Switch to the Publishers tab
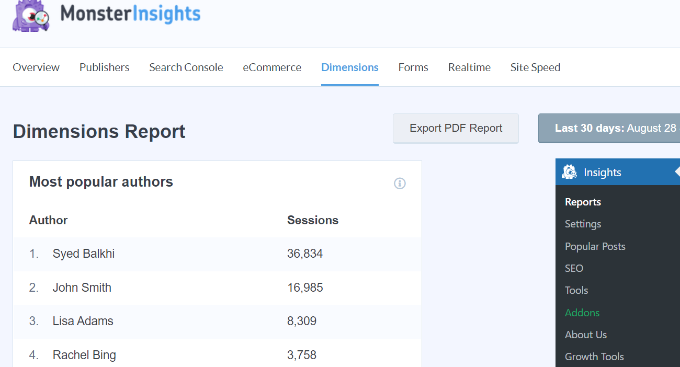This screenshot has width=680, height=367. tap(104, 67)
